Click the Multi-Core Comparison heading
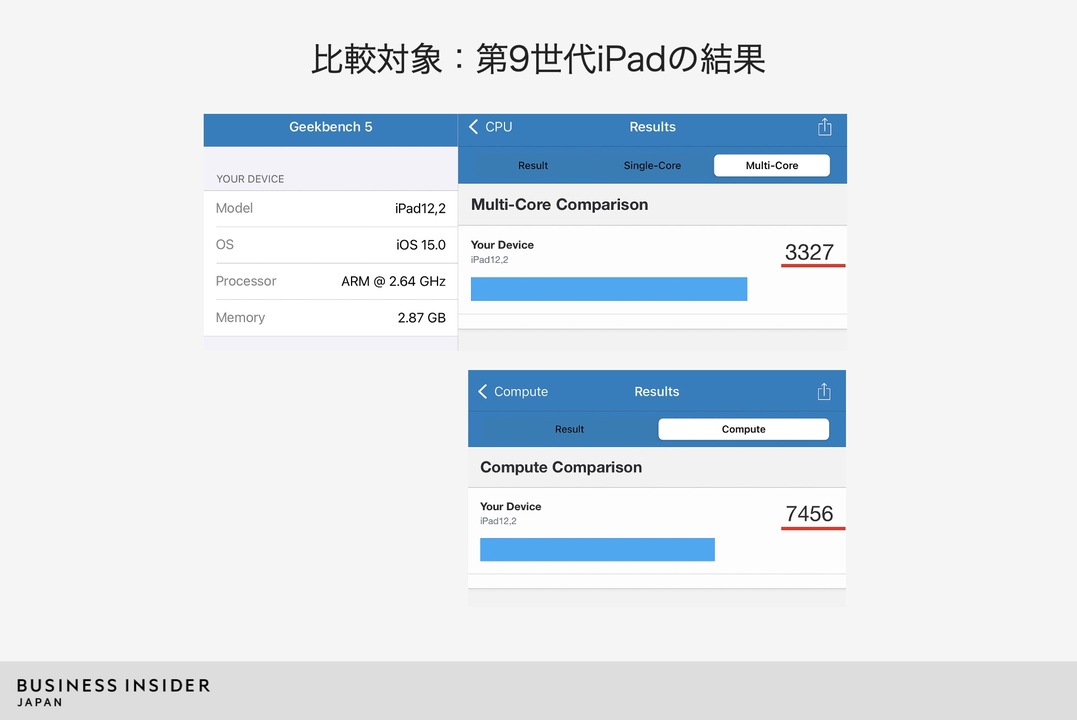 [x=559, y=205]
